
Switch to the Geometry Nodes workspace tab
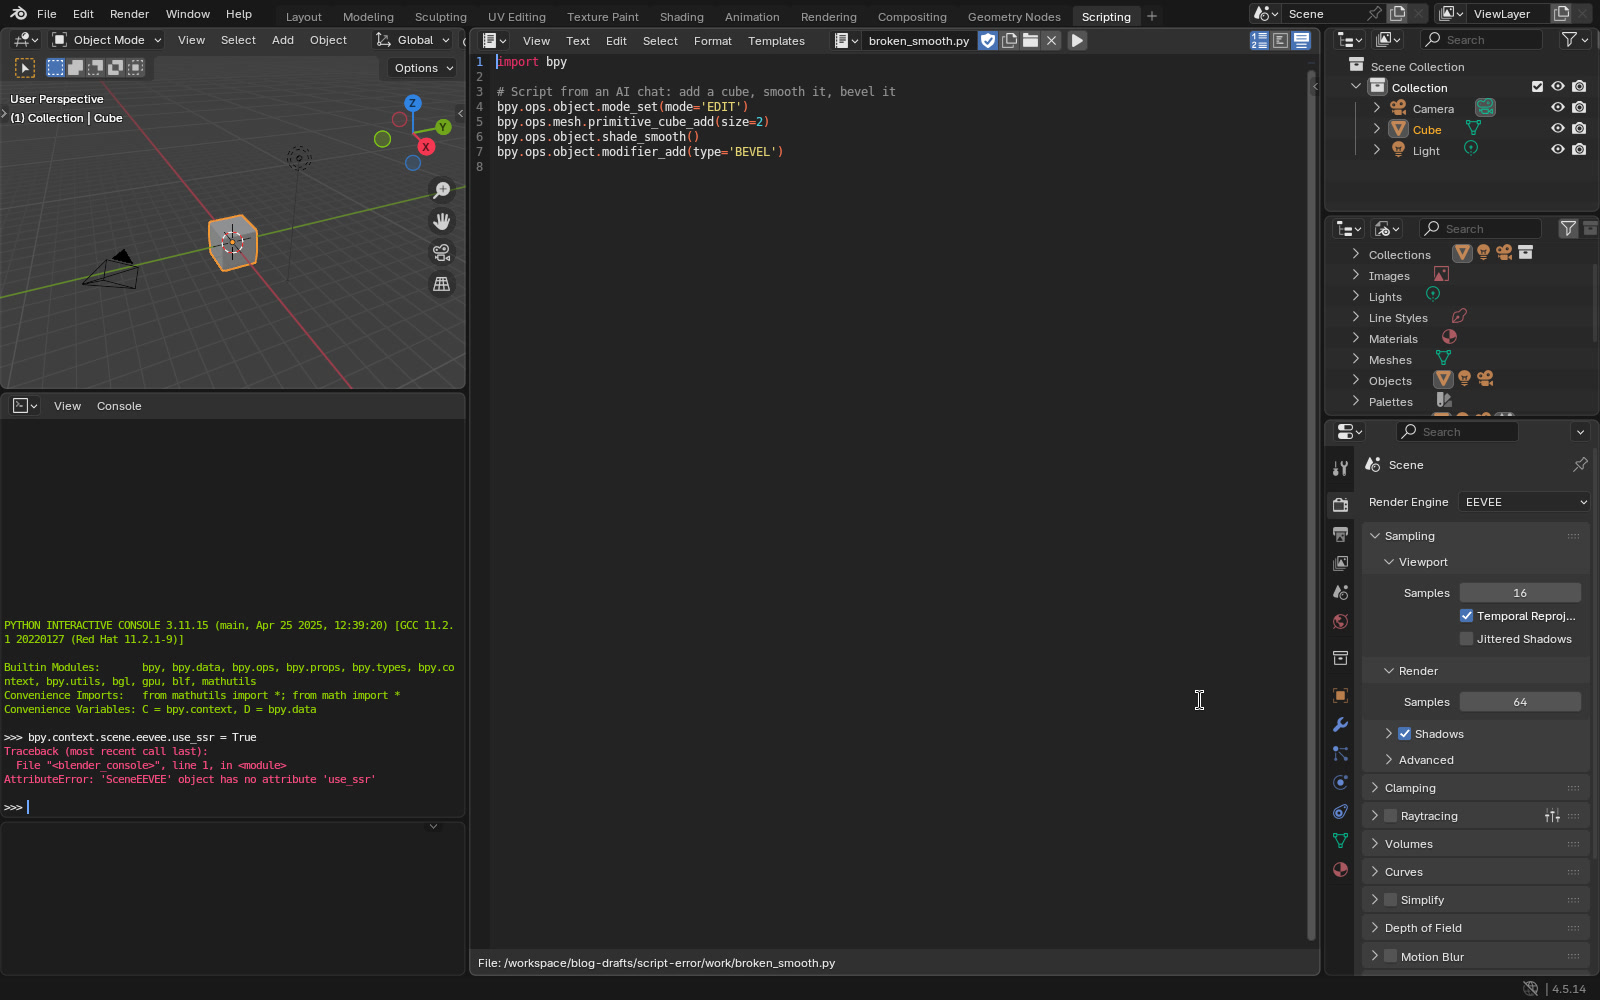[1014, 16]
